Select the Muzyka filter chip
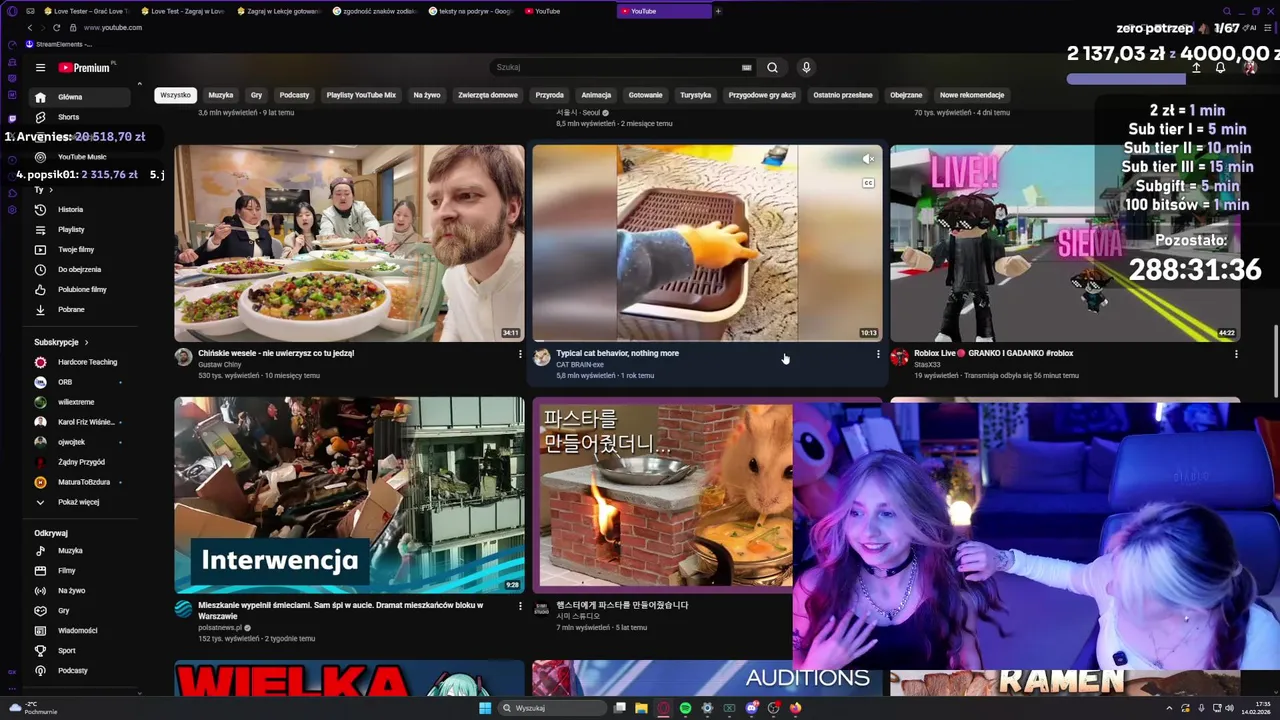 221,95
